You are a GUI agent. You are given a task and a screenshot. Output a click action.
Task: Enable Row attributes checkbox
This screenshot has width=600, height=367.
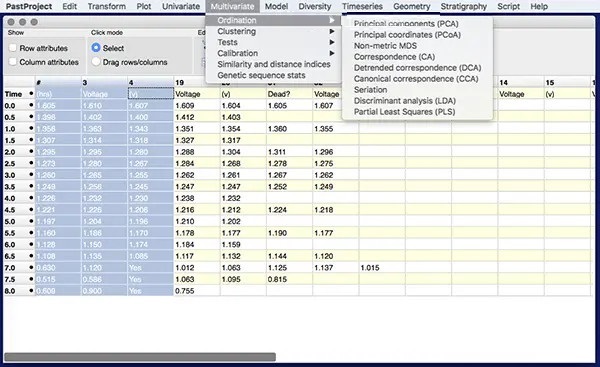[x=13, y=48]
